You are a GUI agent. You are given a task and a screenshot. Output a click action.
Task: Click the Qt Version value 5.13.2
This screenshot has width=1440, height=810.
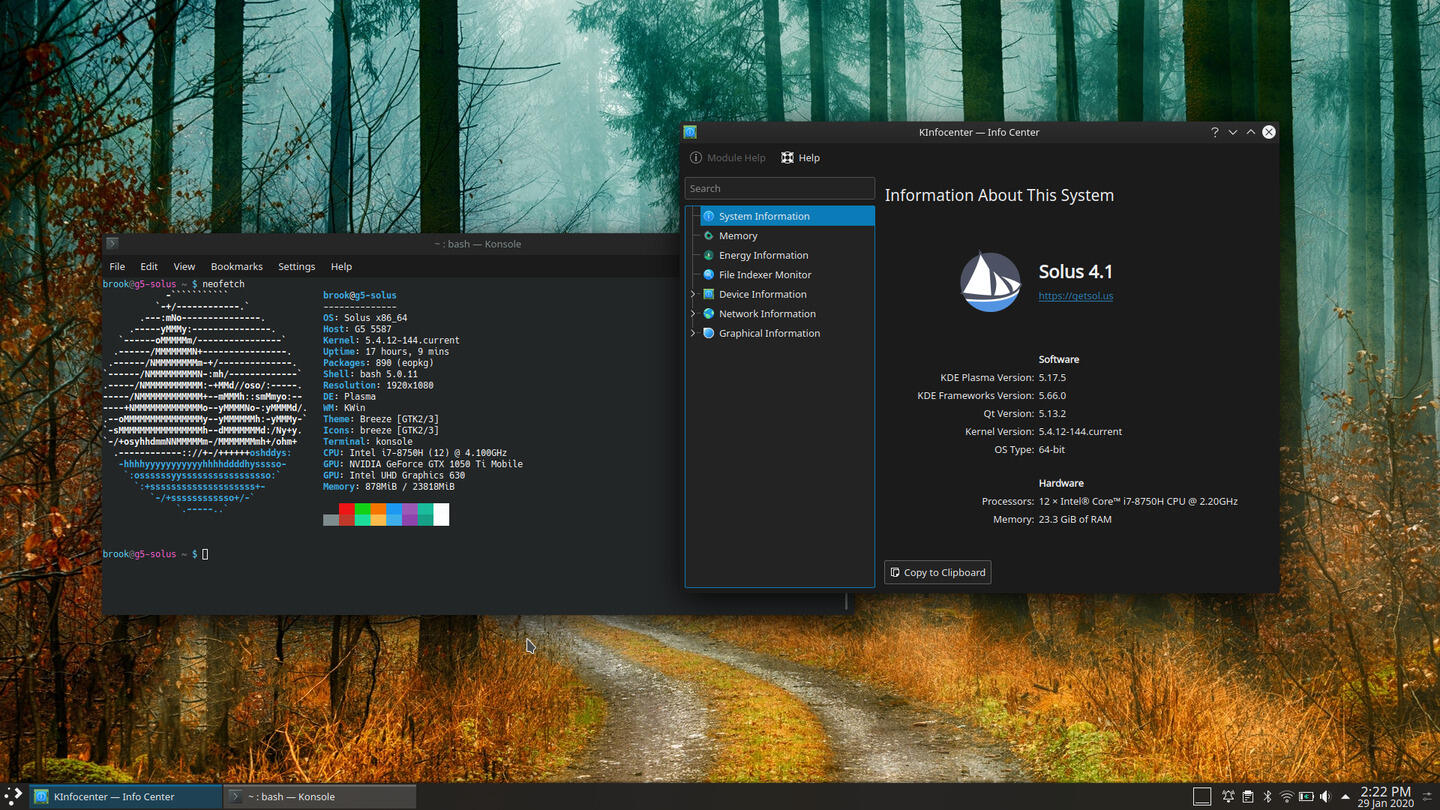[1052, 414]
